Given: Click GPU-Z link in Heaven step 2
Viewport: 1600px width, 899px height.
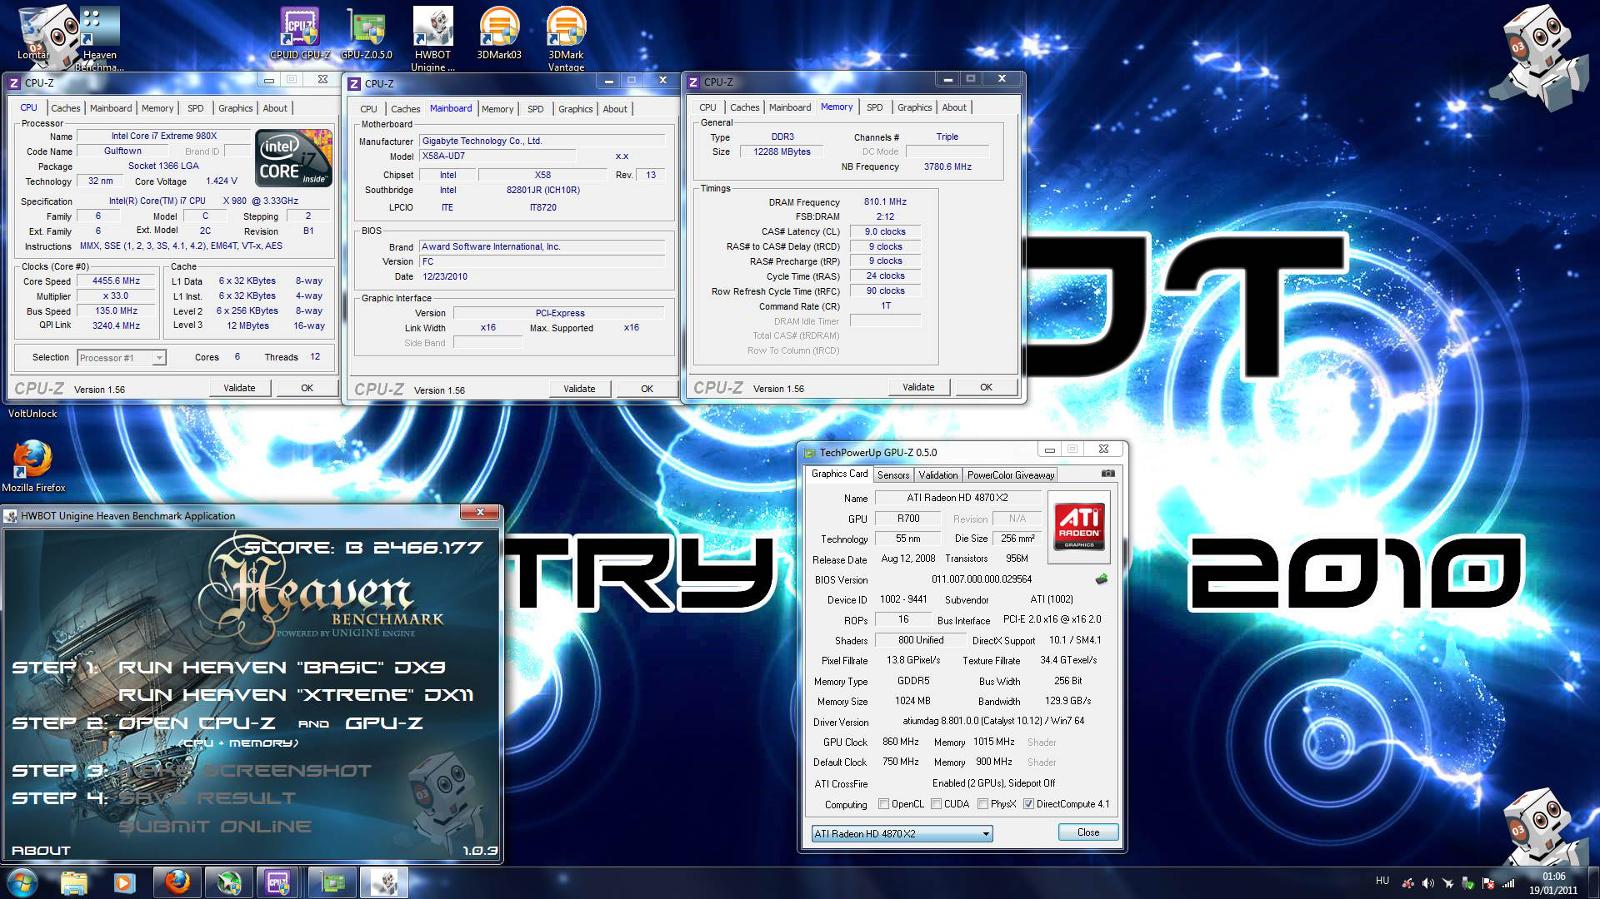Looking at the screenshot, I should pyautogui.click(x=384, y=723).
